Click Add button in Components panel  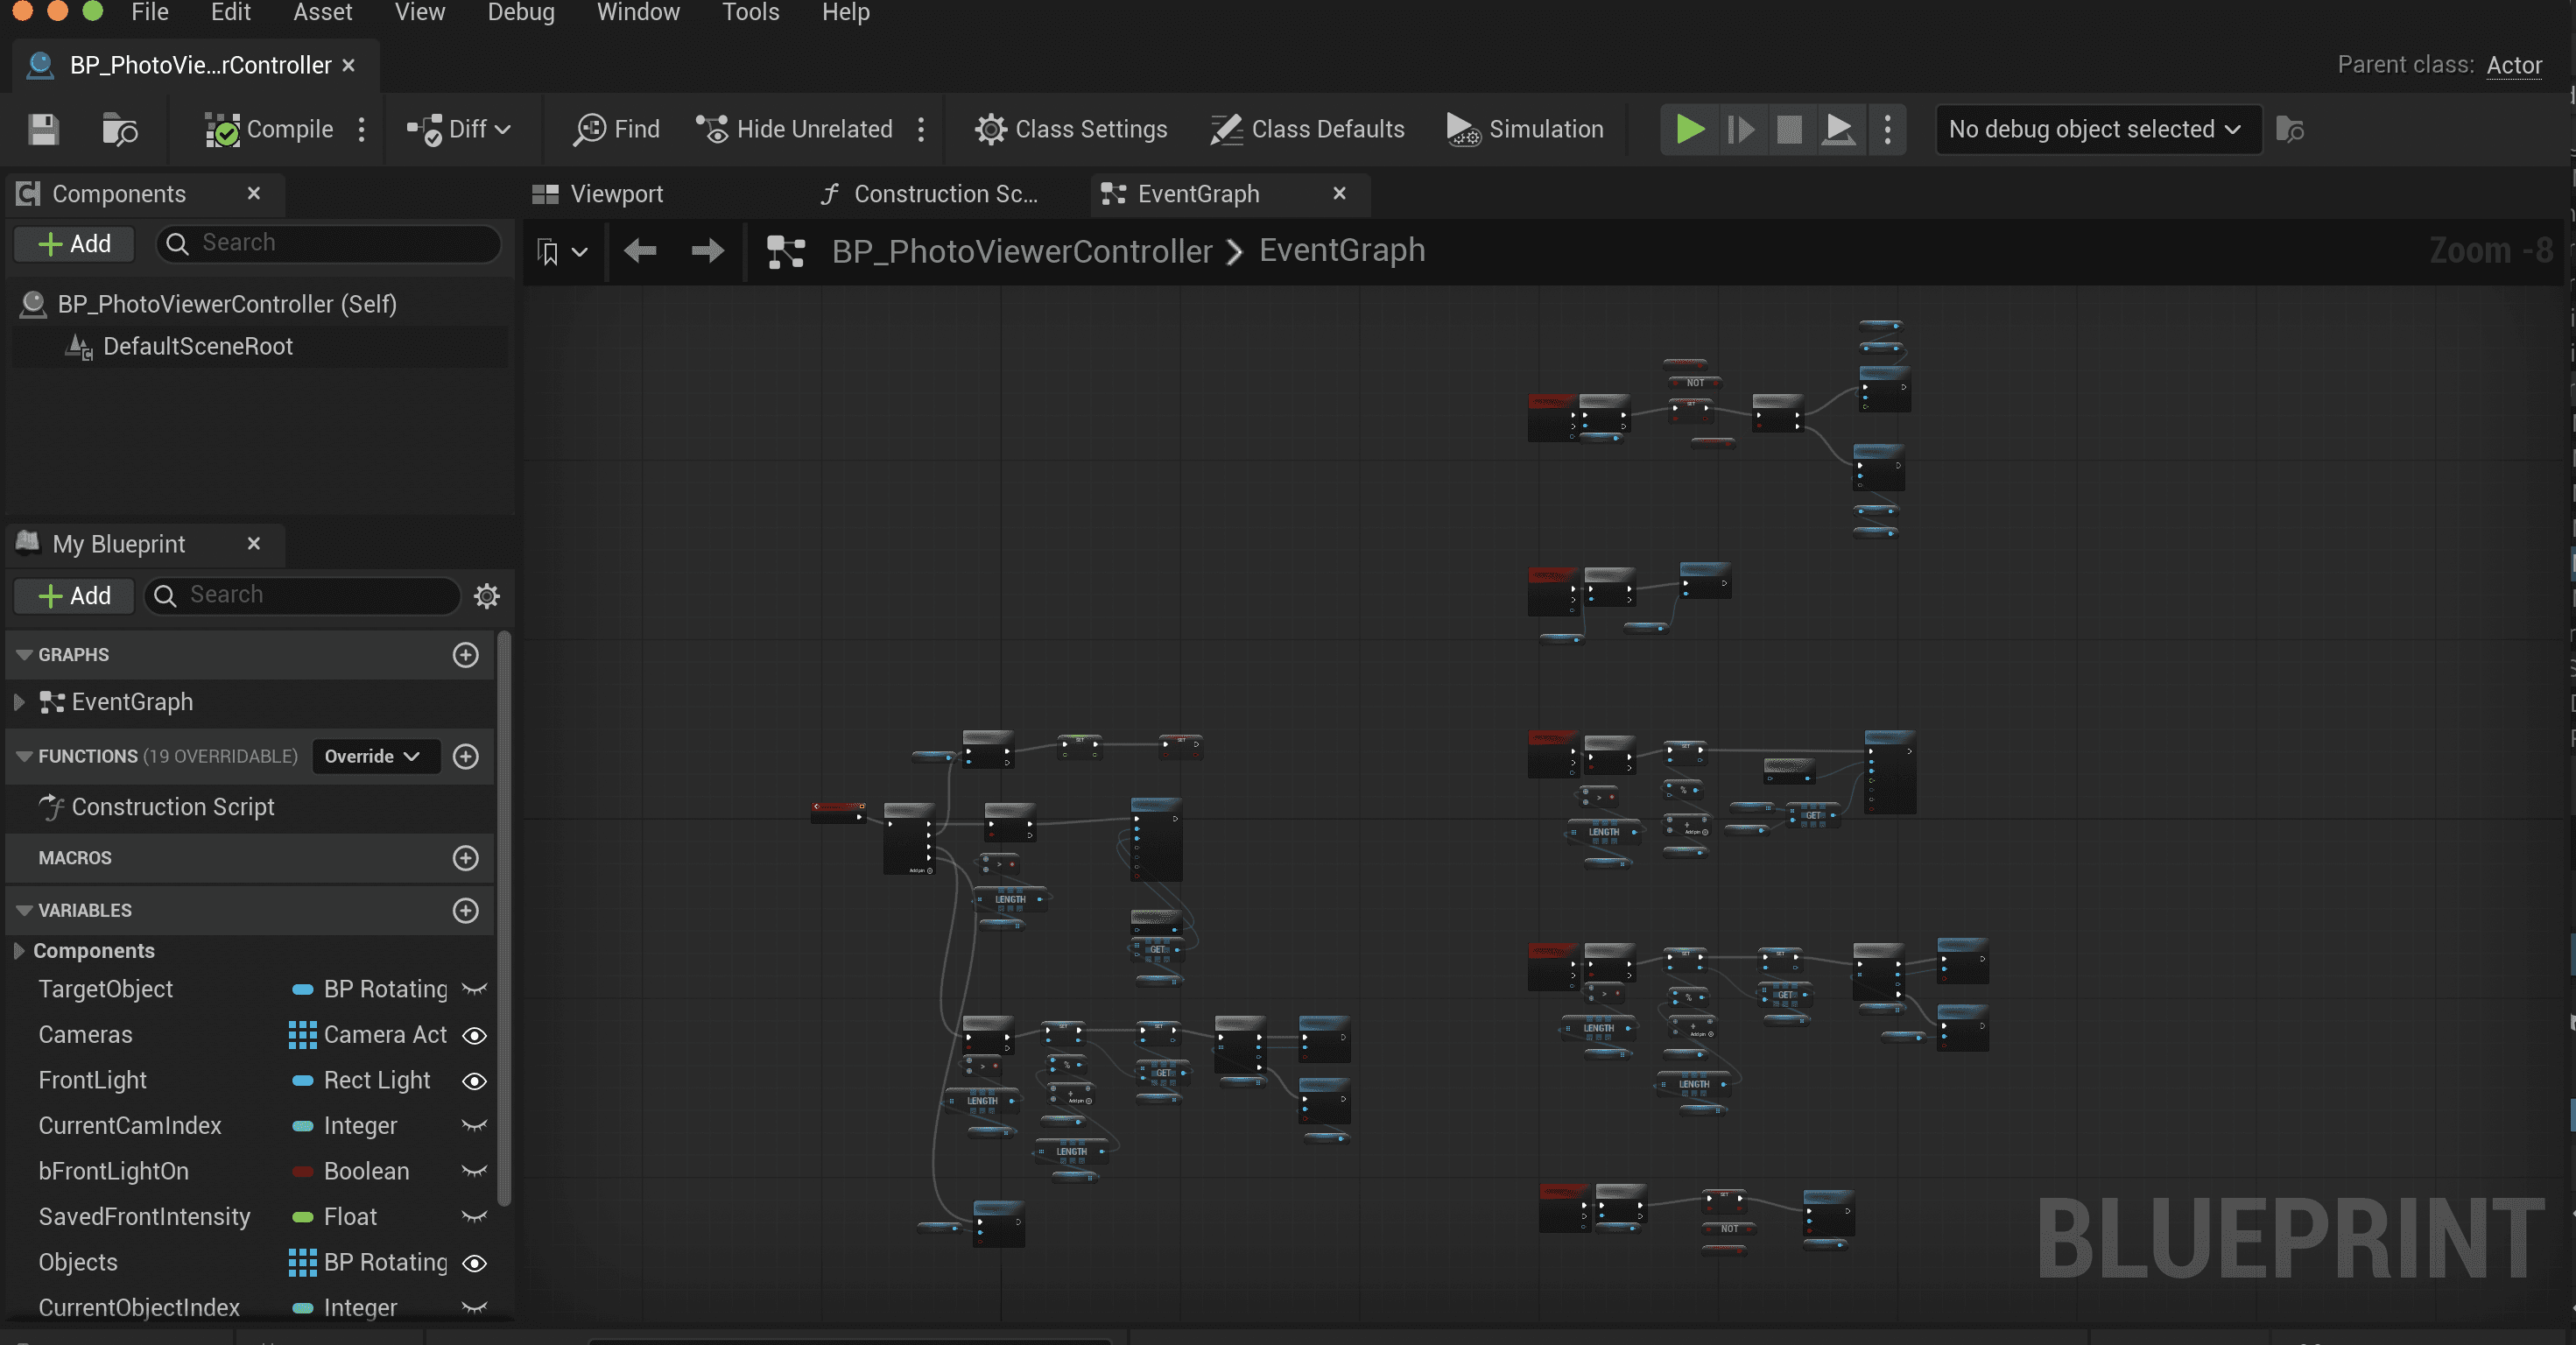coord(74,244)
